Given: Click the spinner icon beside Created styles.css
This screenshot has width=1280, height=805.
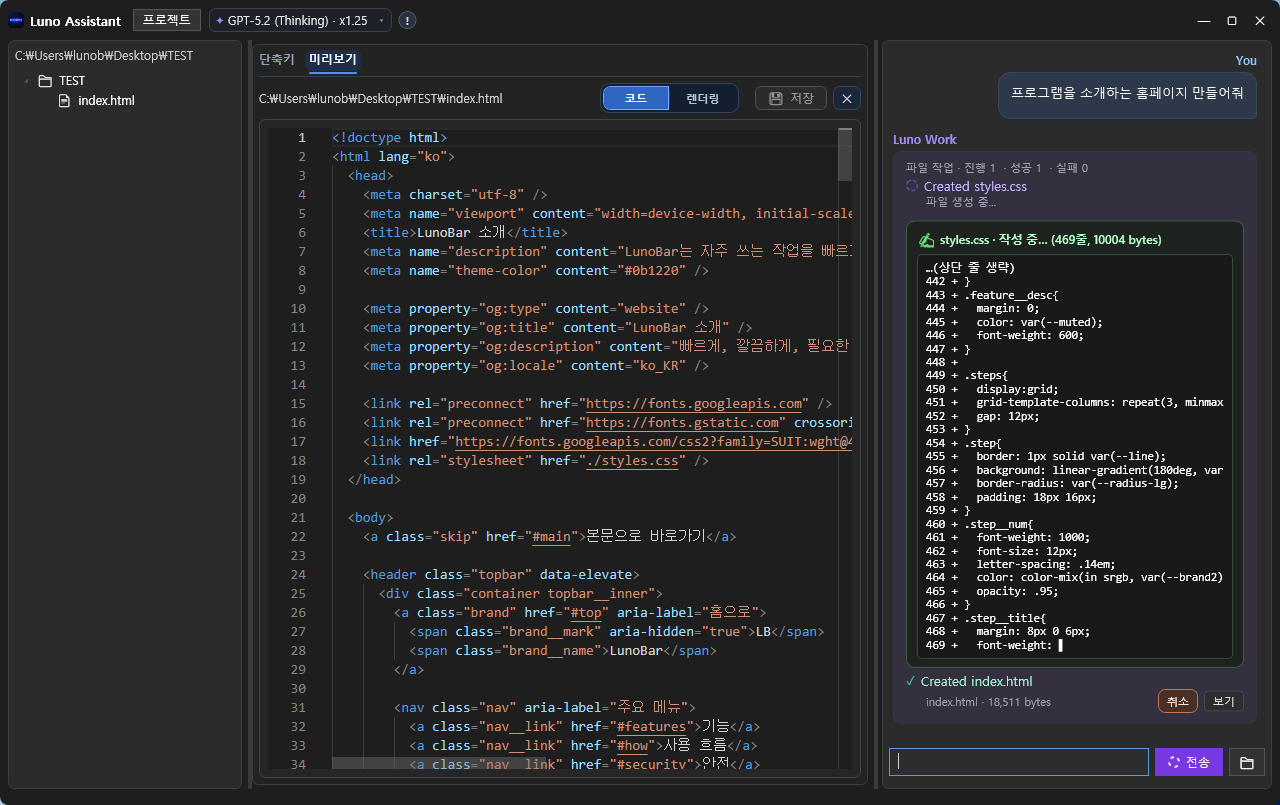Looking at the screenshot, I should (x=911, y=186).
